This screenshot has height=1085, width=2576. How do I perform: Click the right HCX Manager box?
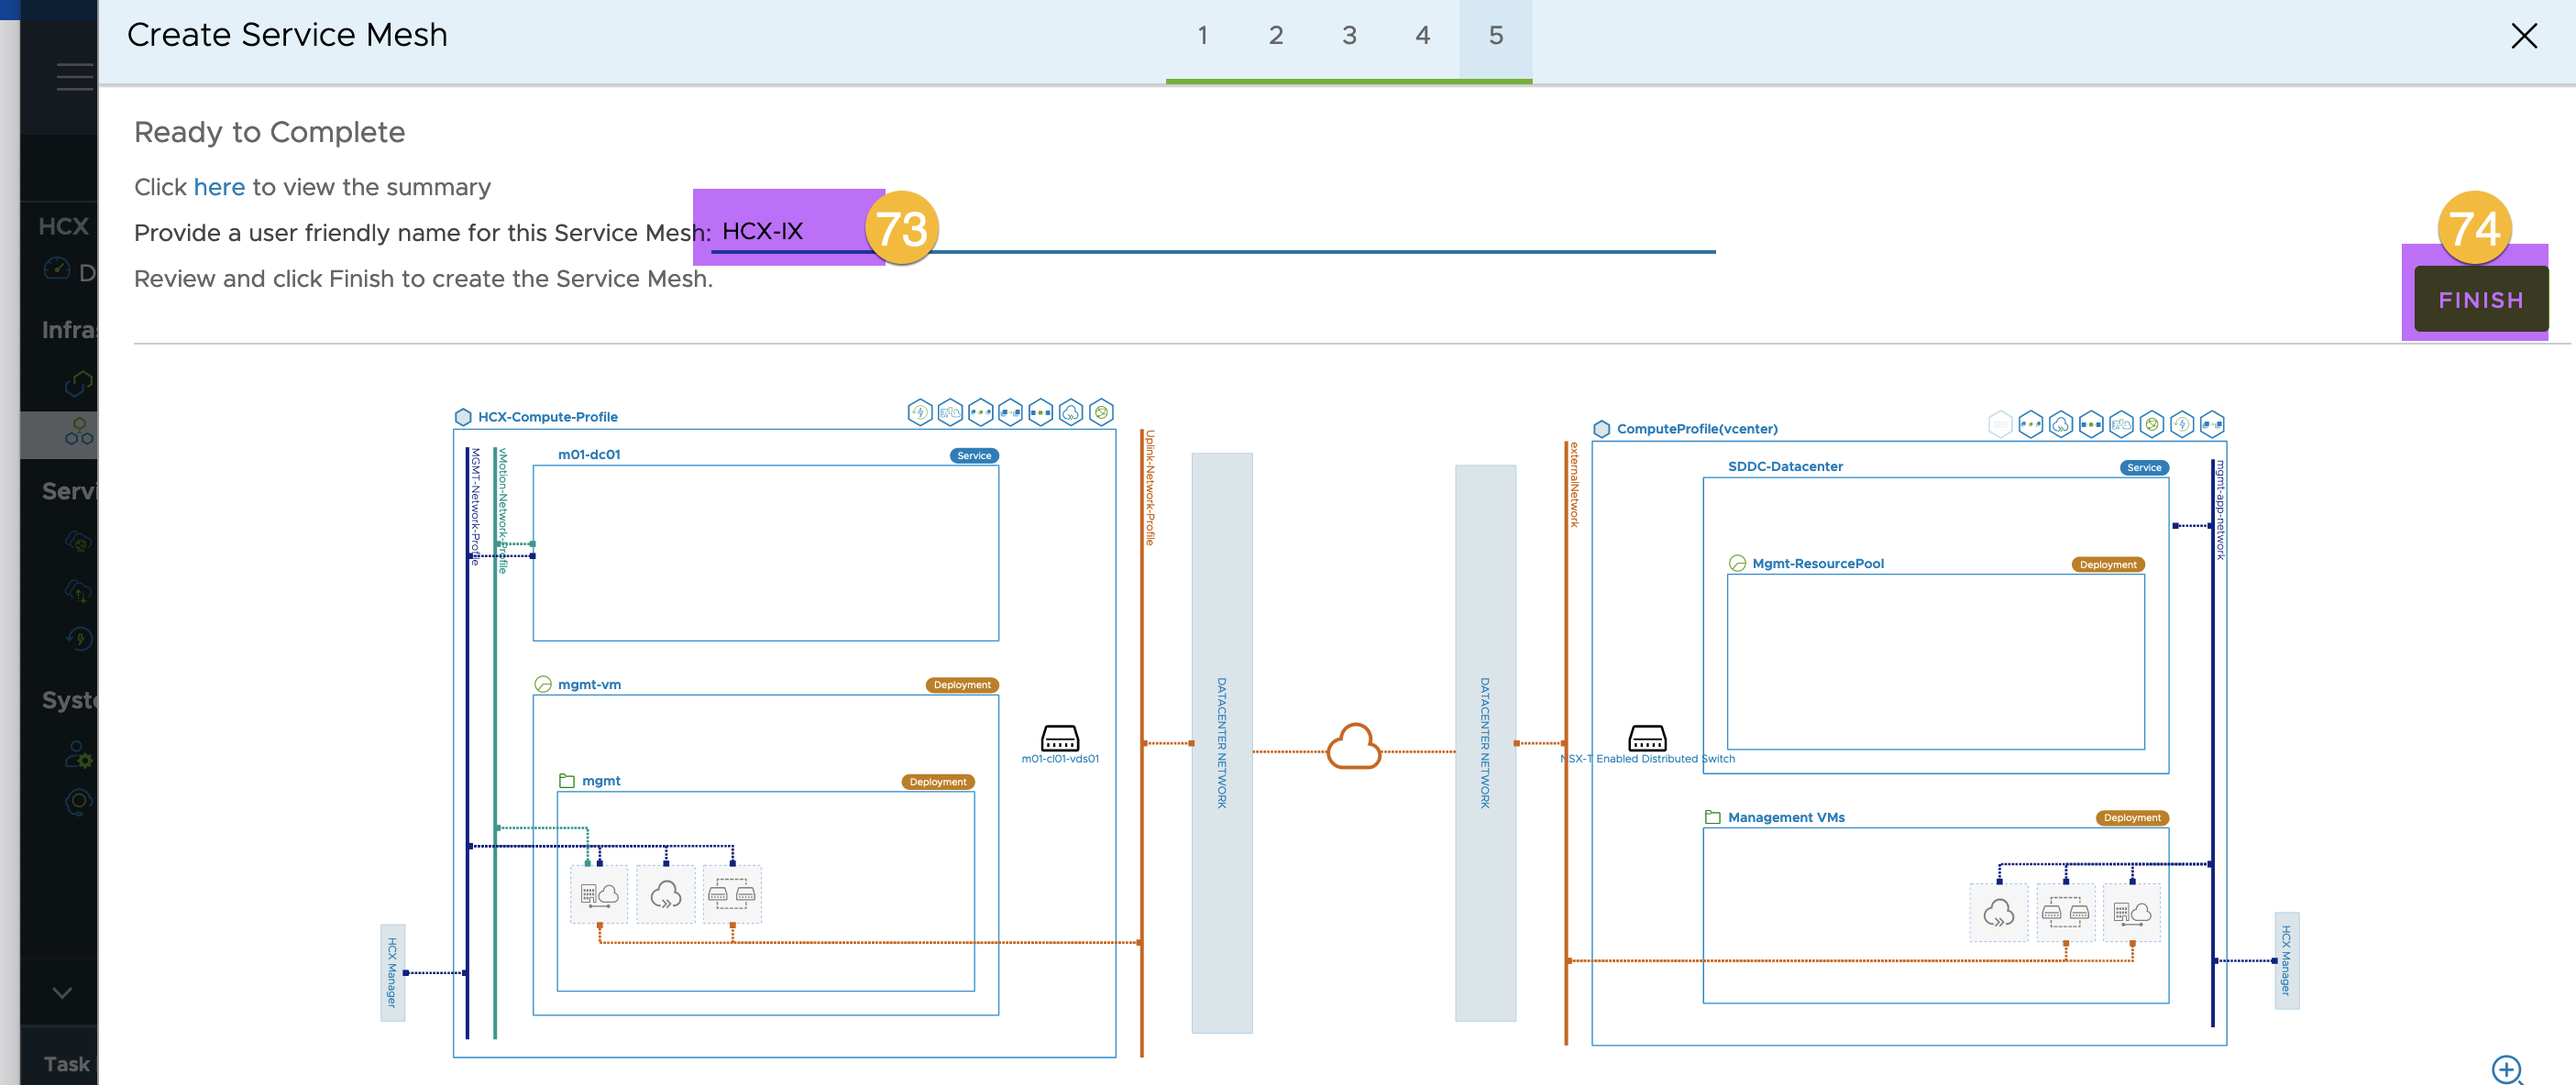pyautogui.click(x=2286, y=960)
